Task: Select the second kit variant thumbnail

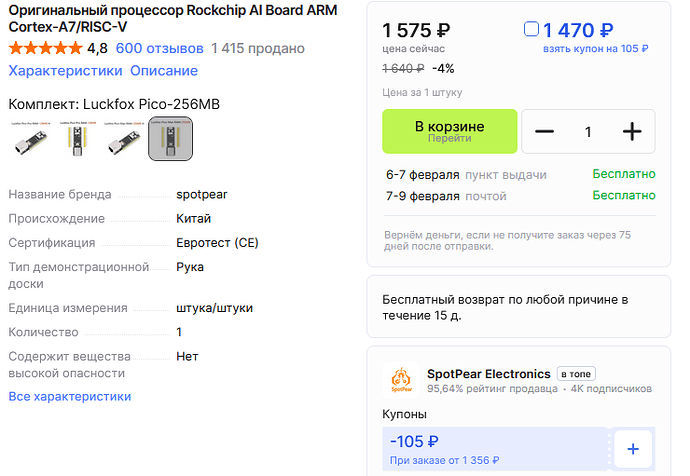Action: [77, 139]
